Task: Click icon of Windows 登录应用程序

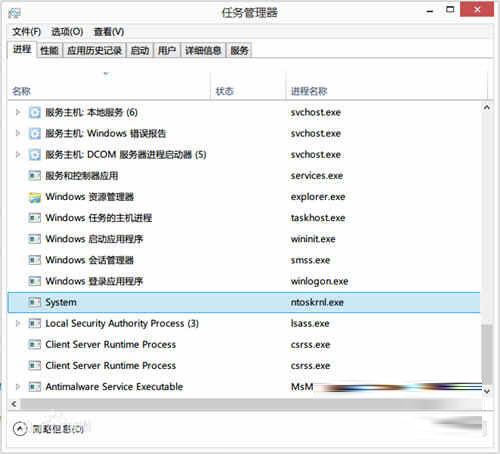Action: click(34, 281)
